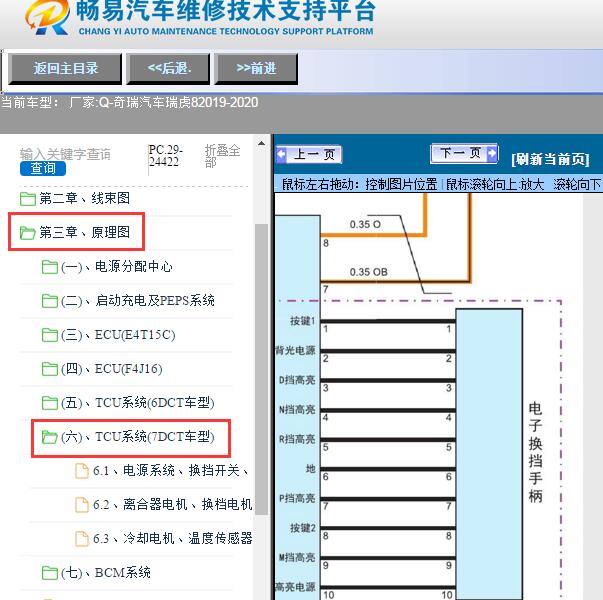This screenshot has height=600, width=603.
Task: Click folder icon beside 电源分配中心
Action: click(x=50, y=267)
